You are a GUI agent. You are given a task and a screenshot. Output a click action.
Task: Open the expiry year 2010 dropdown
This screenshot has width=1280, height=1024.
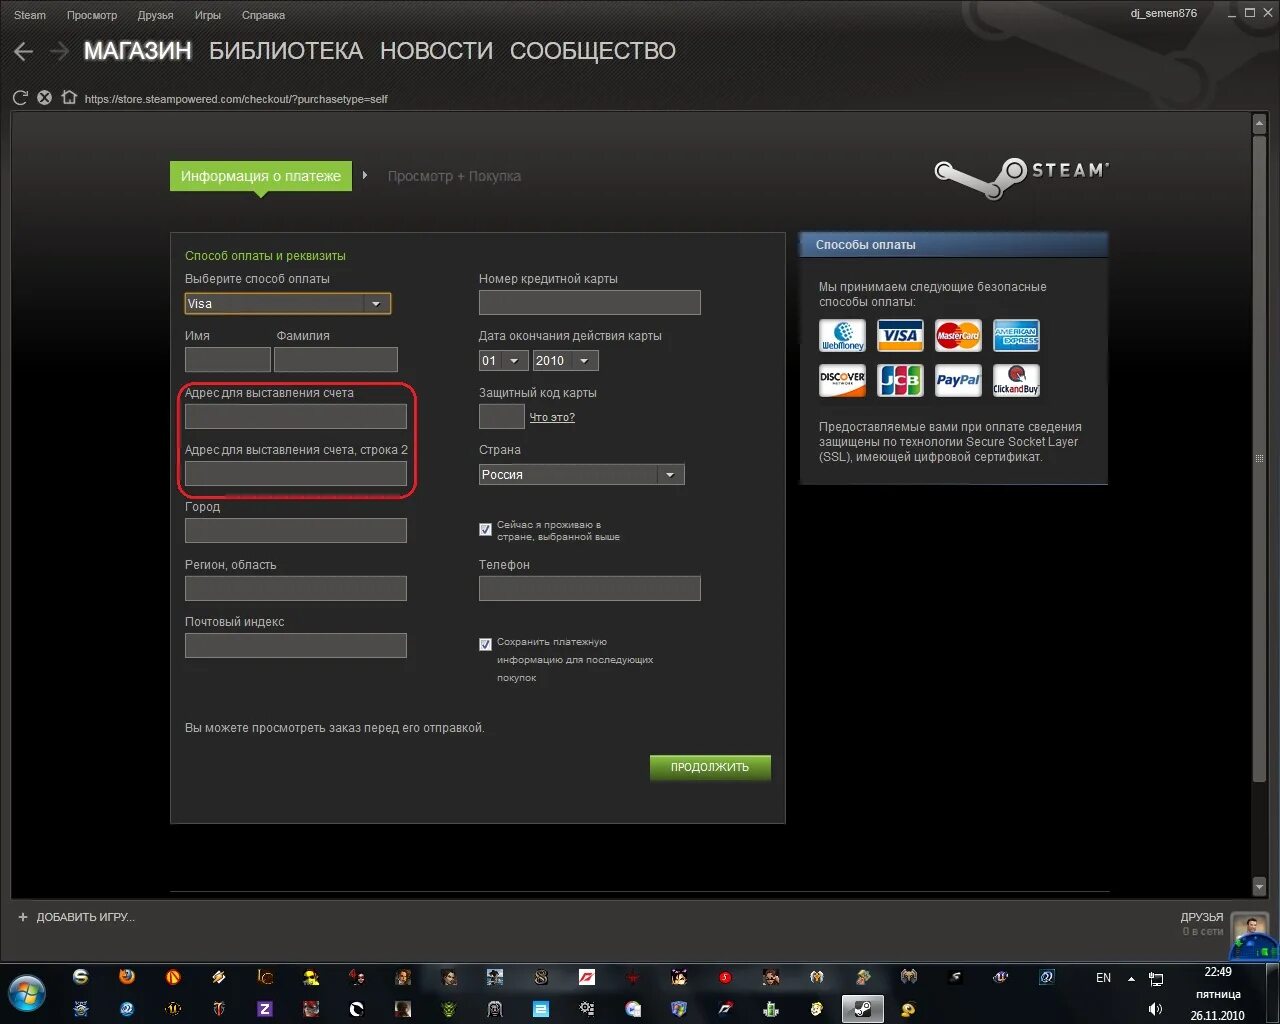566,360
